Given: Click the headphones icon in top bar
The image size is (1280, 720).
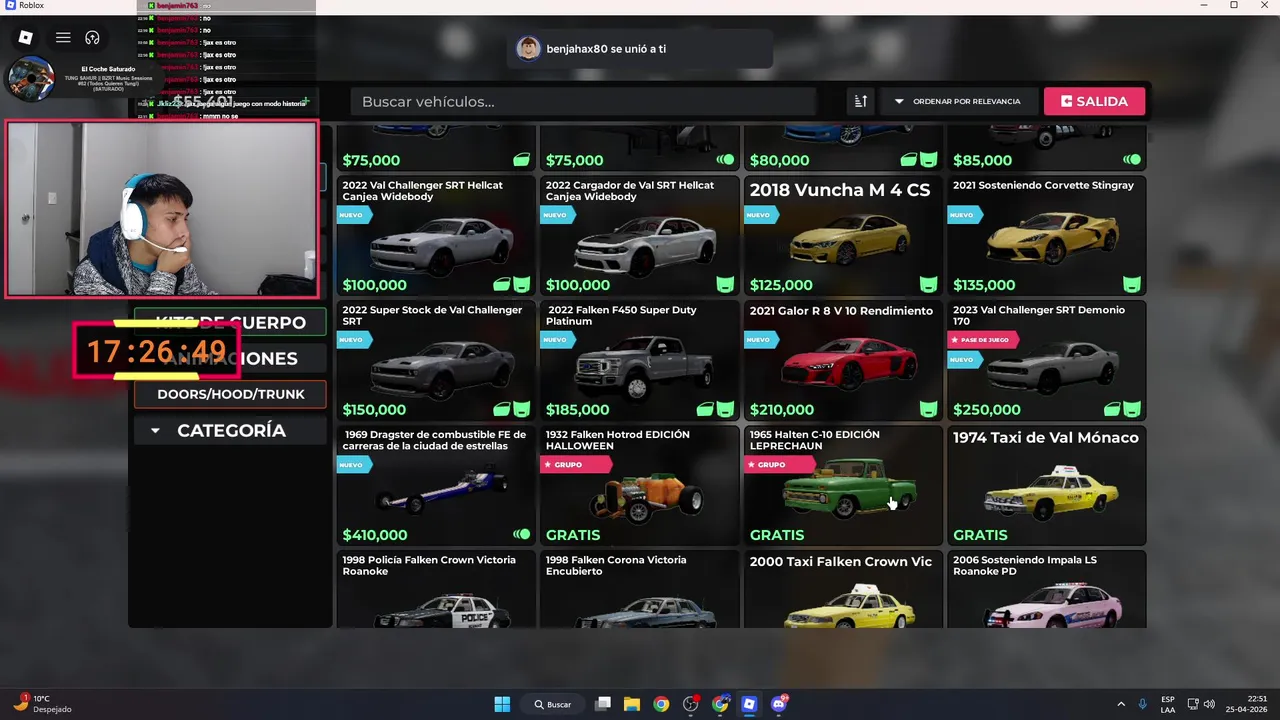Looking at the screenshot, I should click(92, 38).
